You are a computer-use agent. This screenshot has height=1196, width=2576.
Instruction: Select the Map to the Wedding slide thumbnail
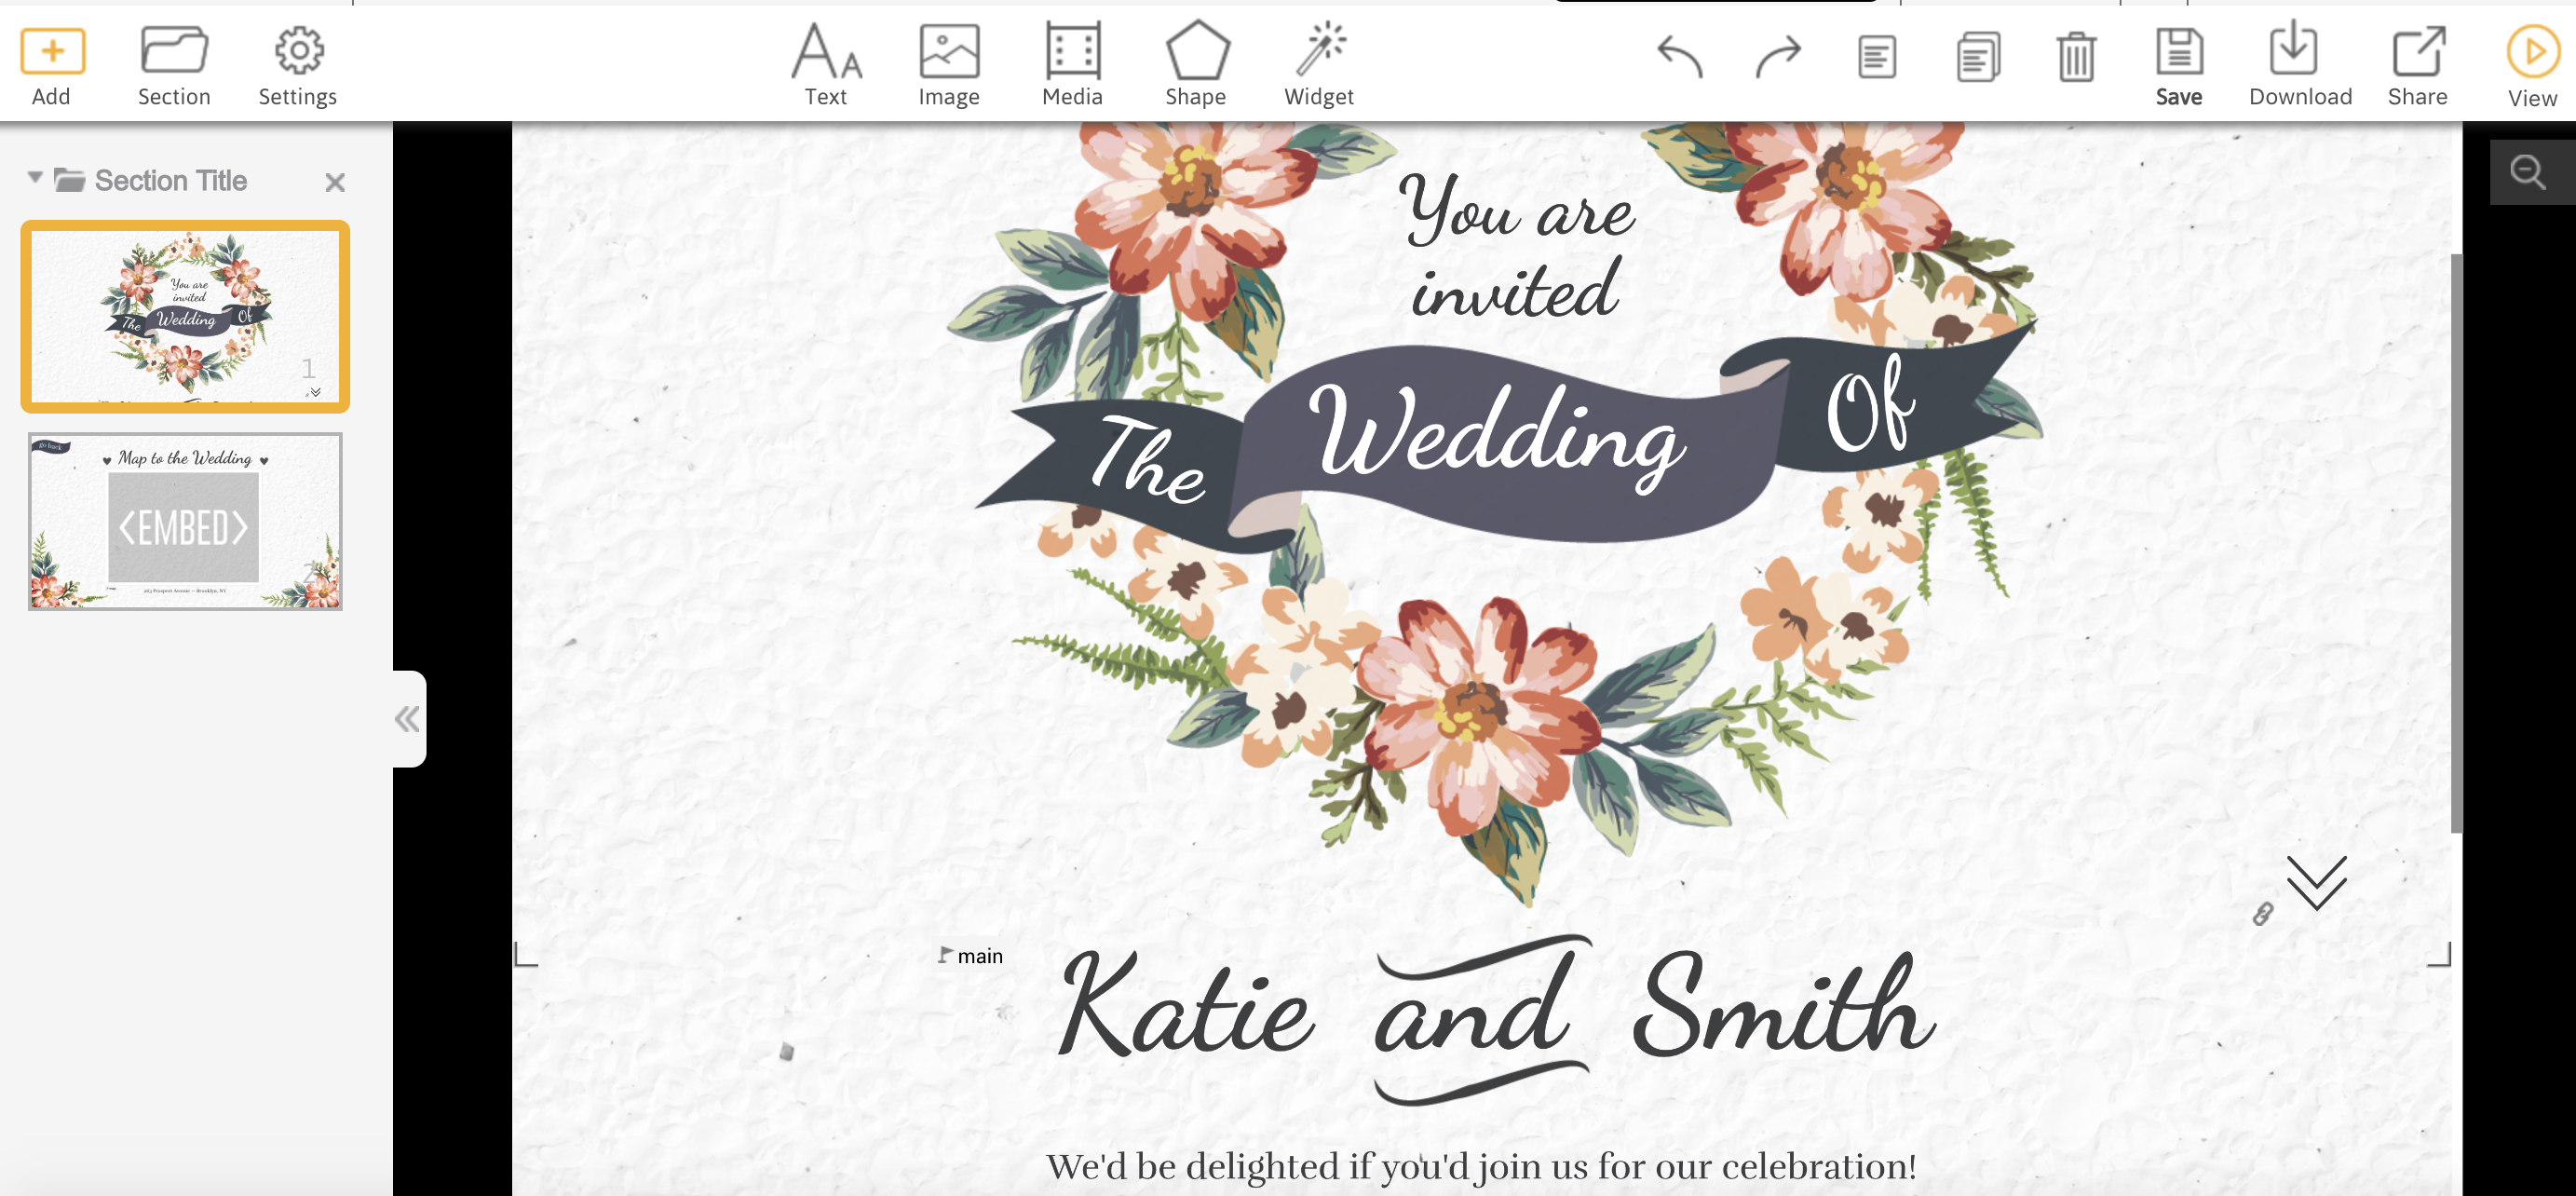(x=185, y=521)
